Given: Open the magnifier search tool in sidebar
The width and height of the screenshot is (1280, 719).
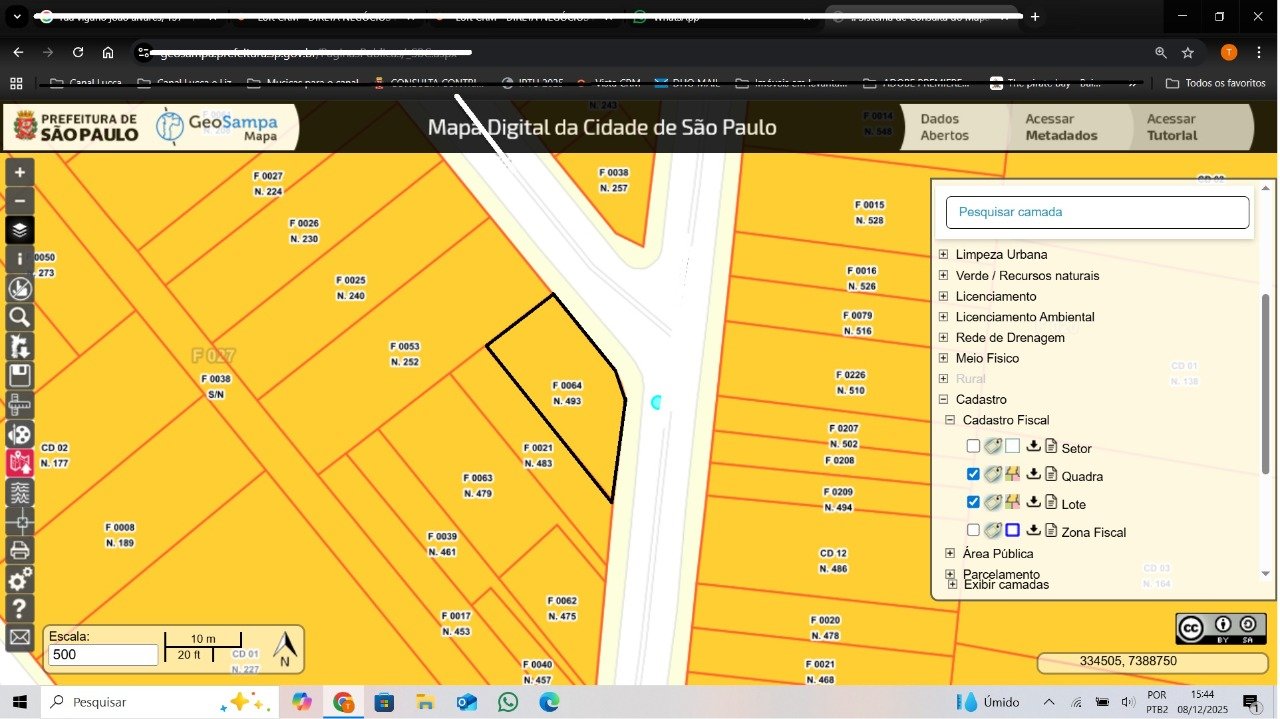Looking at the screenshot, I should pyautogui.click(x=20, y=318).
